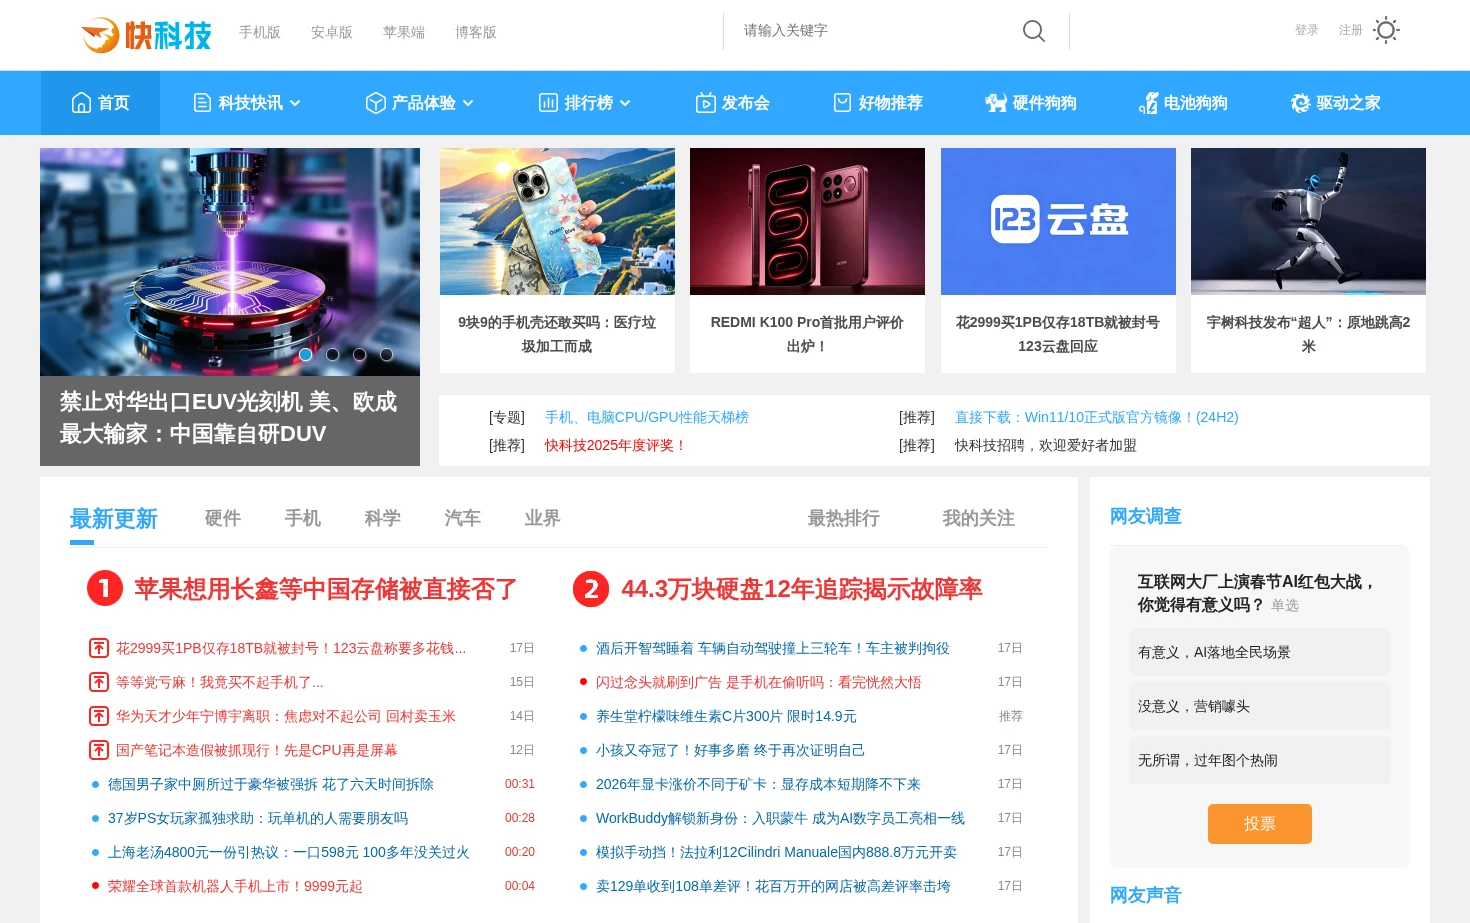Open the 宇树科技 robot thumbnail
1470x923 pixels.
(x=1308, y=221)
